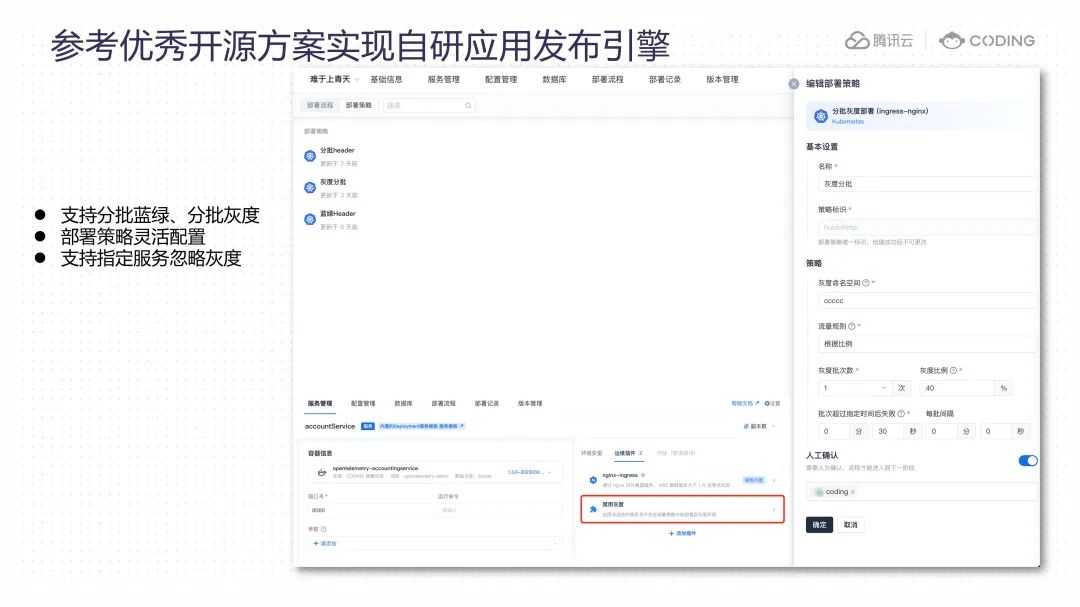Click the Tencent Cloud logo

[x=879, y=41]
